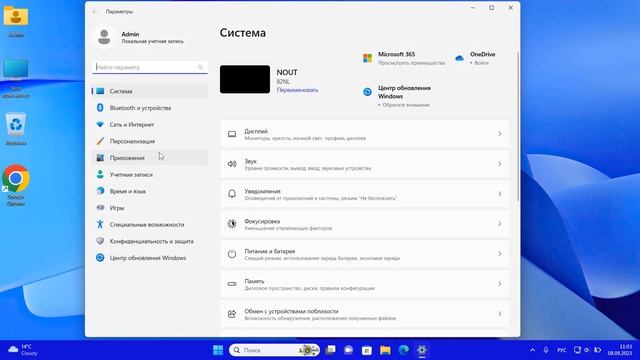640x360 pixels.
Task: Open Центр обновления Windows tile at top
Action: 397,96
